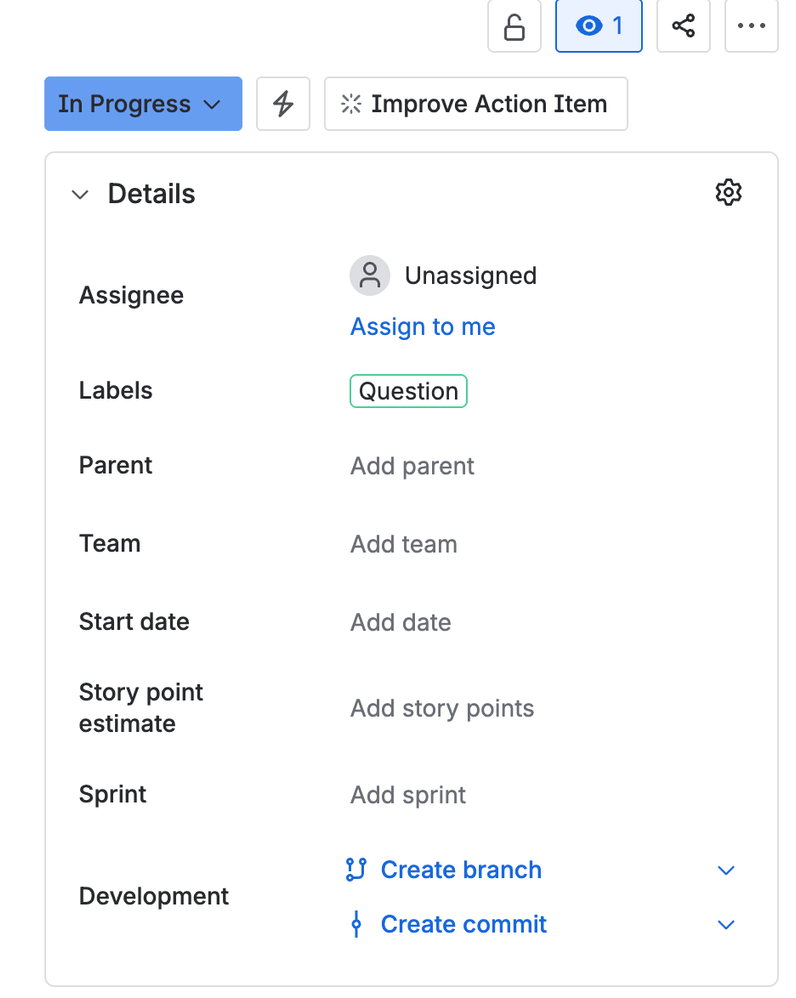Click the Add parent field

tap(412, 466)
